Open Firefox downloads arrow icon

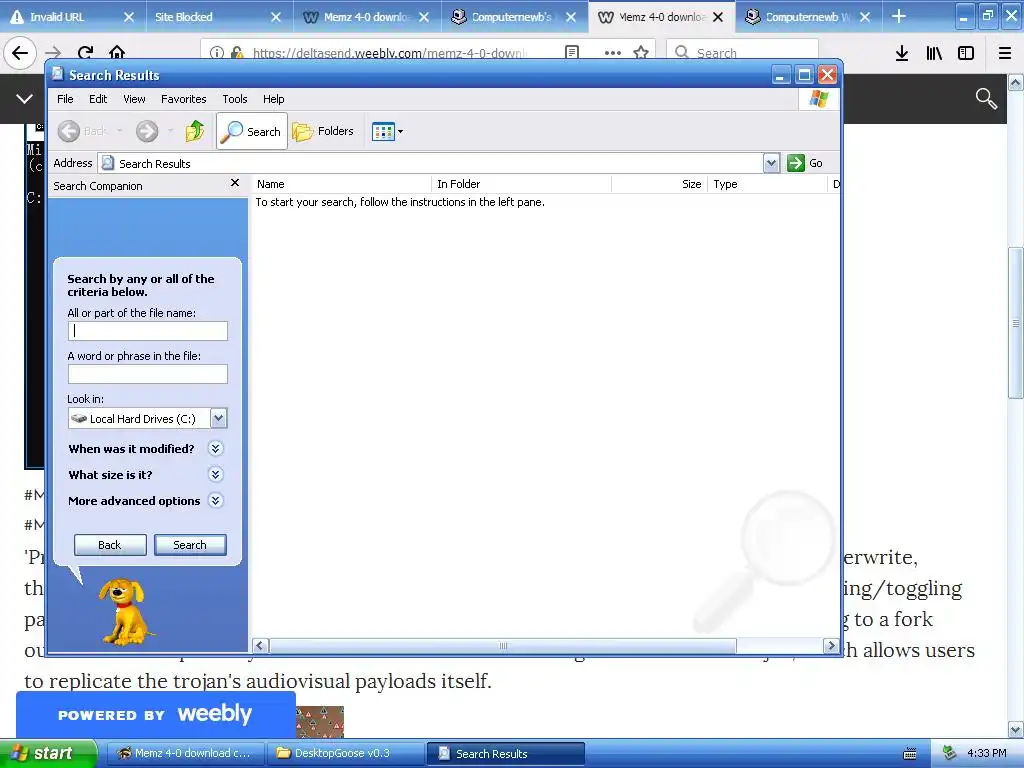[x=902, y=53]
